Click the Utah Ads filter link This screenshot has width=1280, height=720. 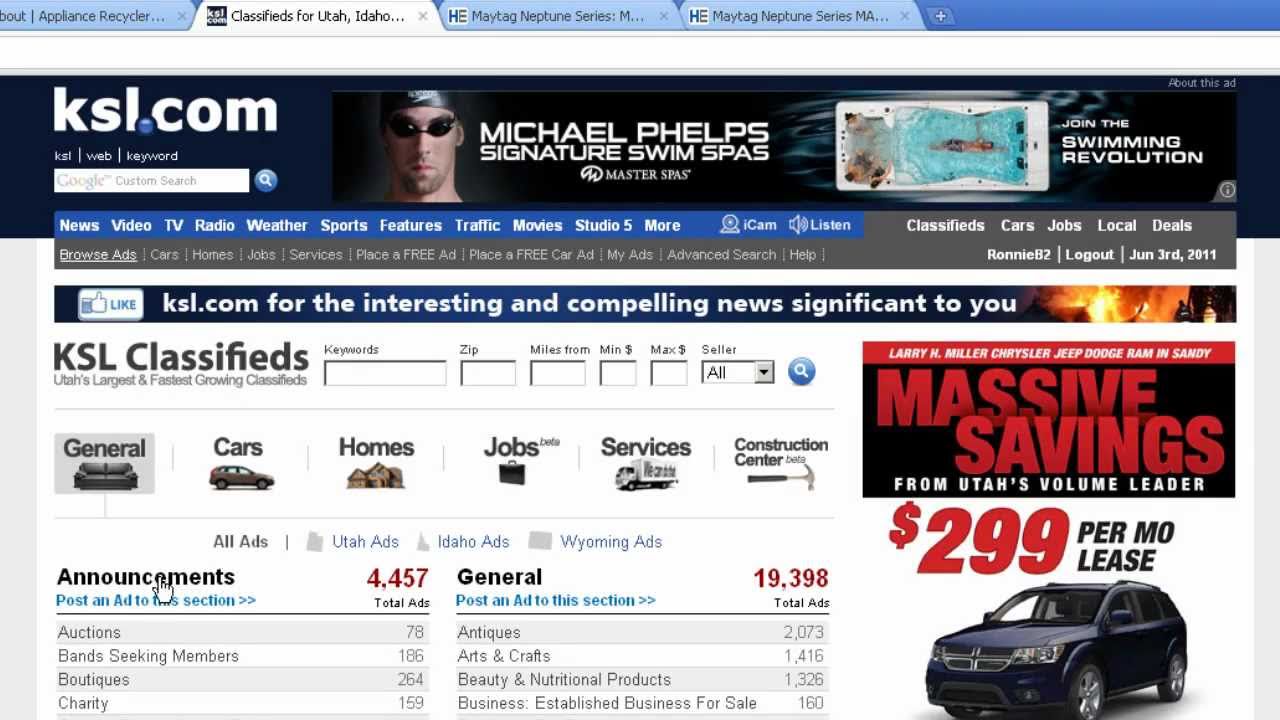[x=365, y=541]
